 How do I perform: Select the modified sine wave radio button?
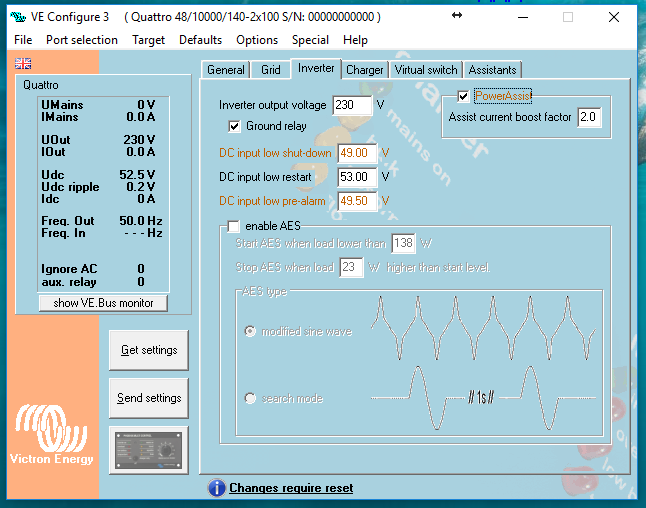[250, 331]
